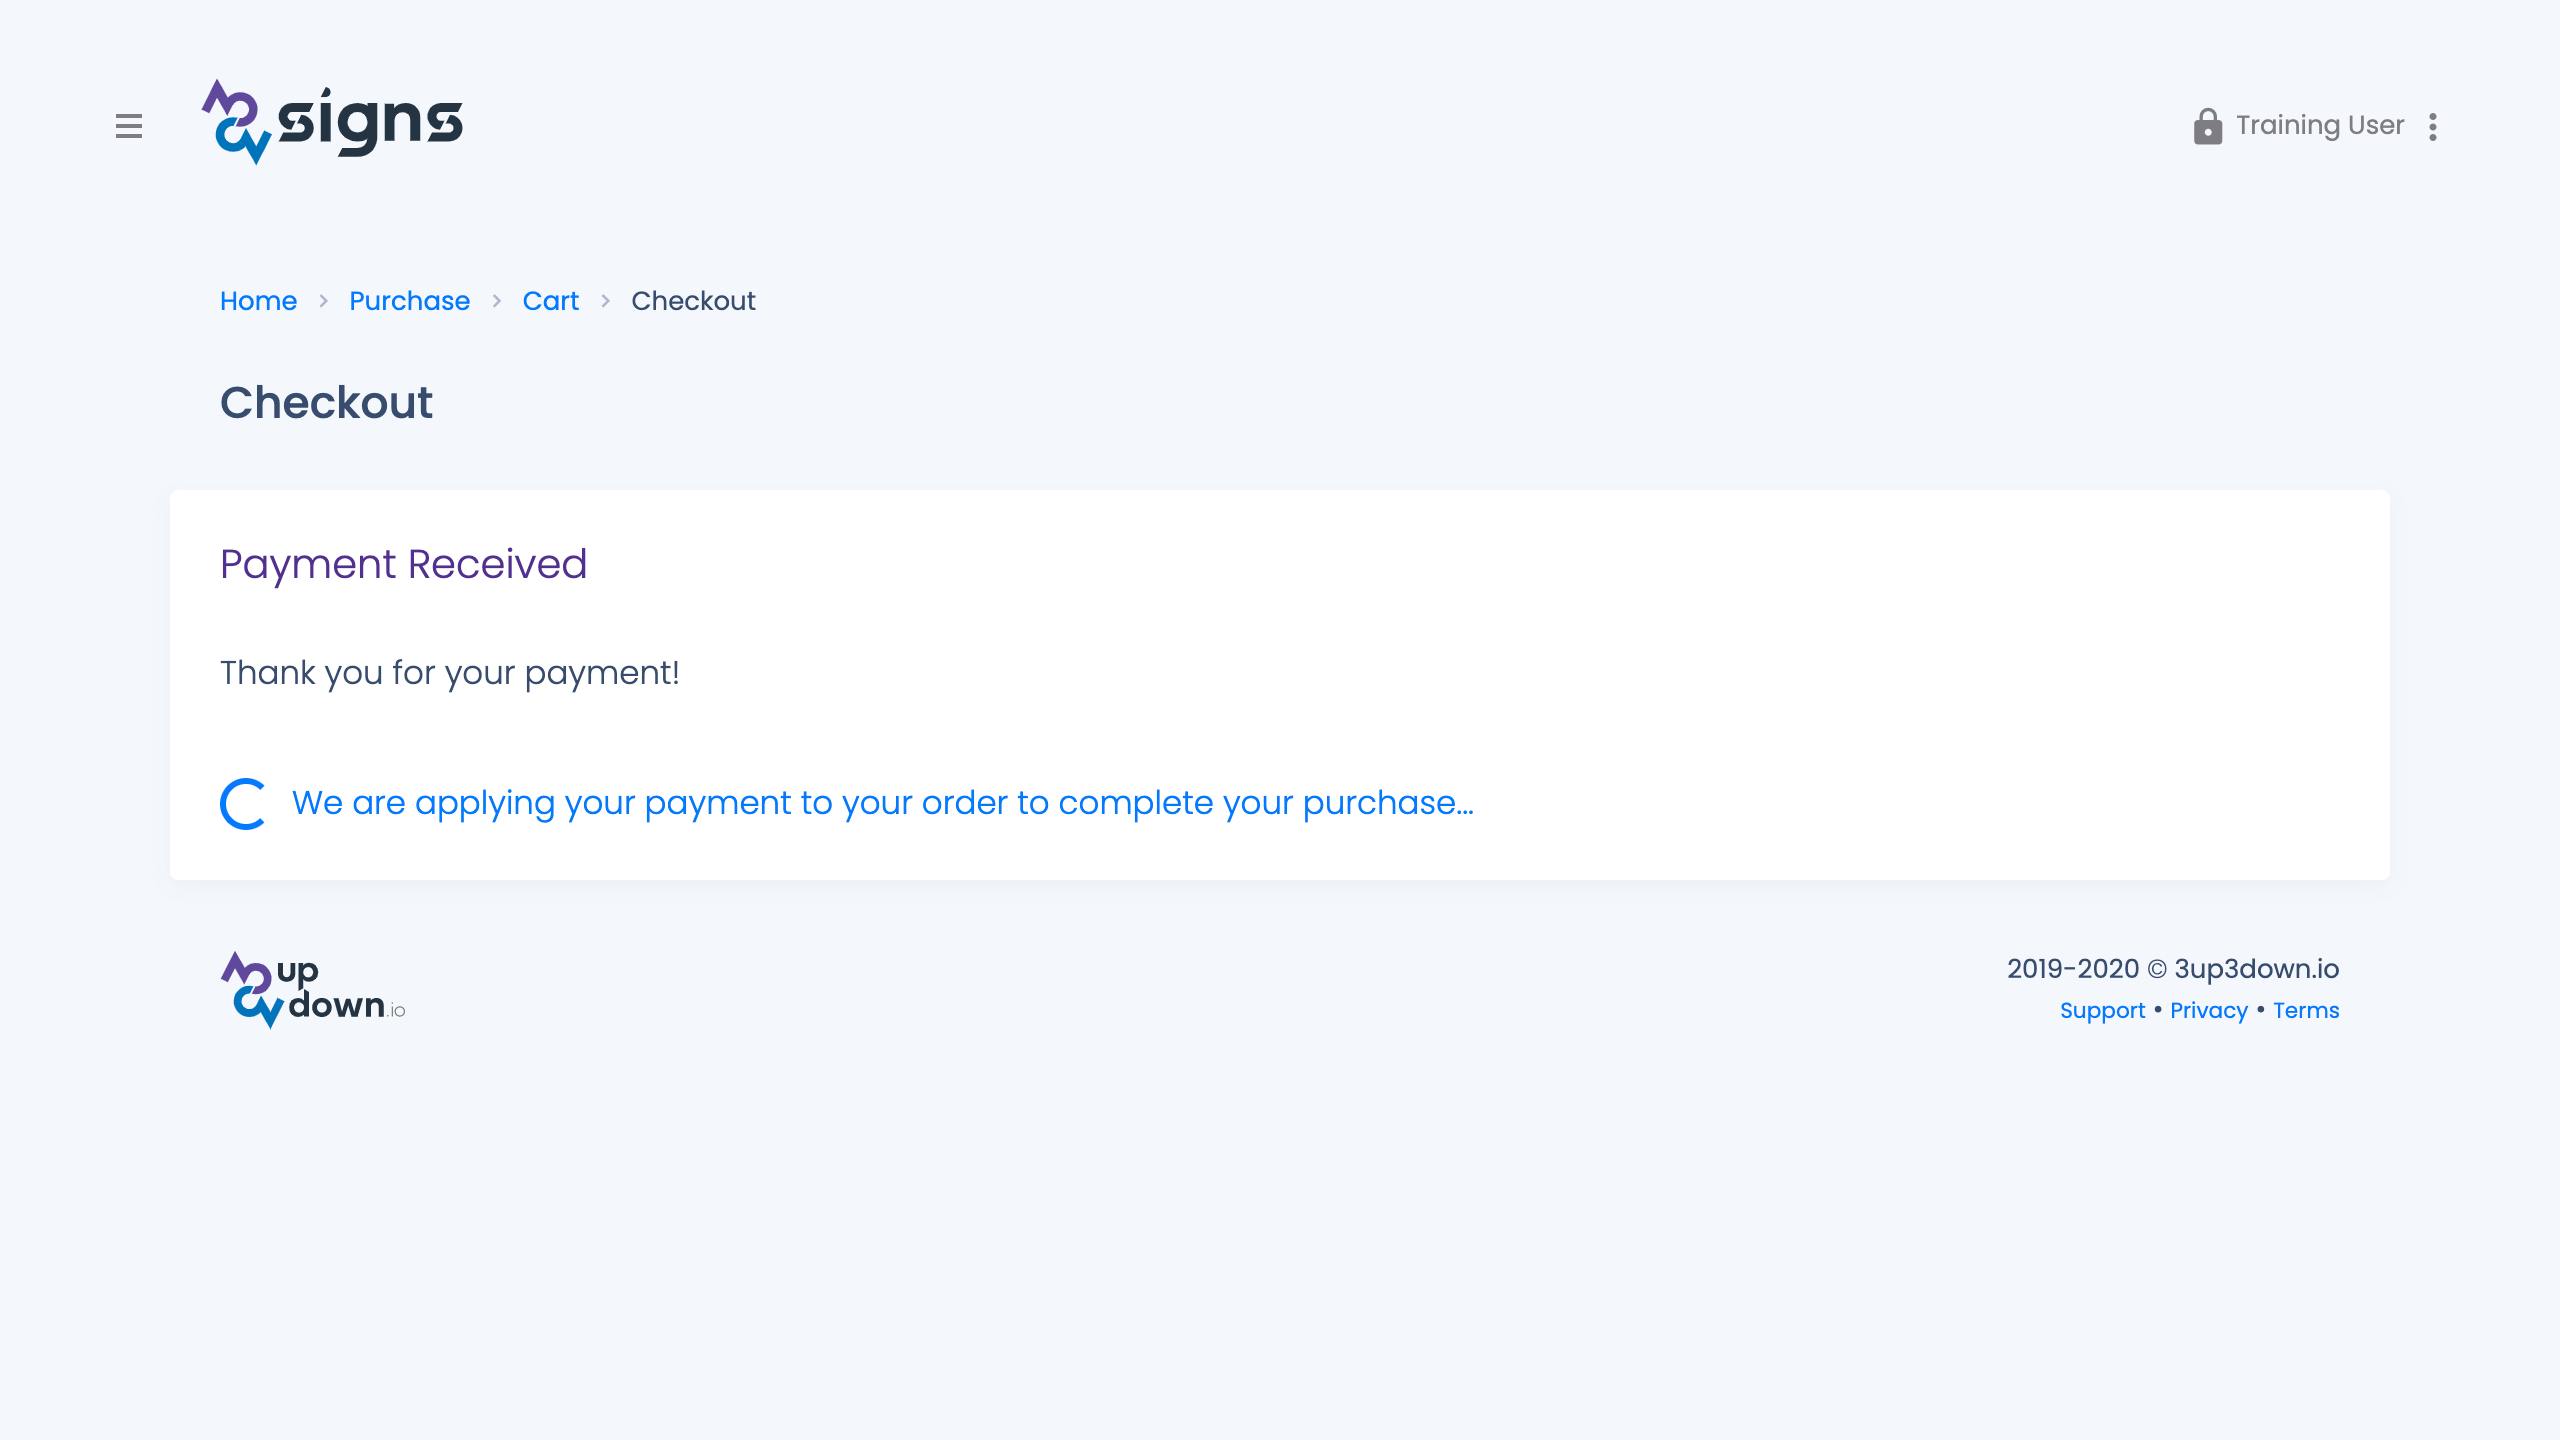
Task: Open the three-dot user options menu
Action: (x=2432, y=126)
